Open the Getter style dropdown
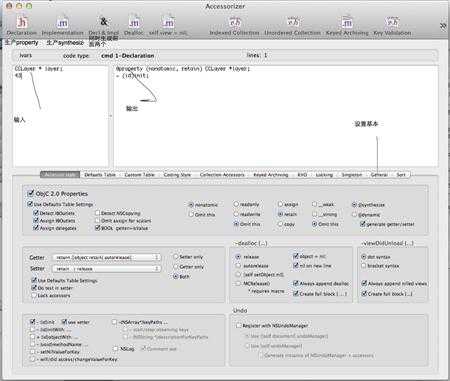Screen dimensions: 450x381 point(107,257)
